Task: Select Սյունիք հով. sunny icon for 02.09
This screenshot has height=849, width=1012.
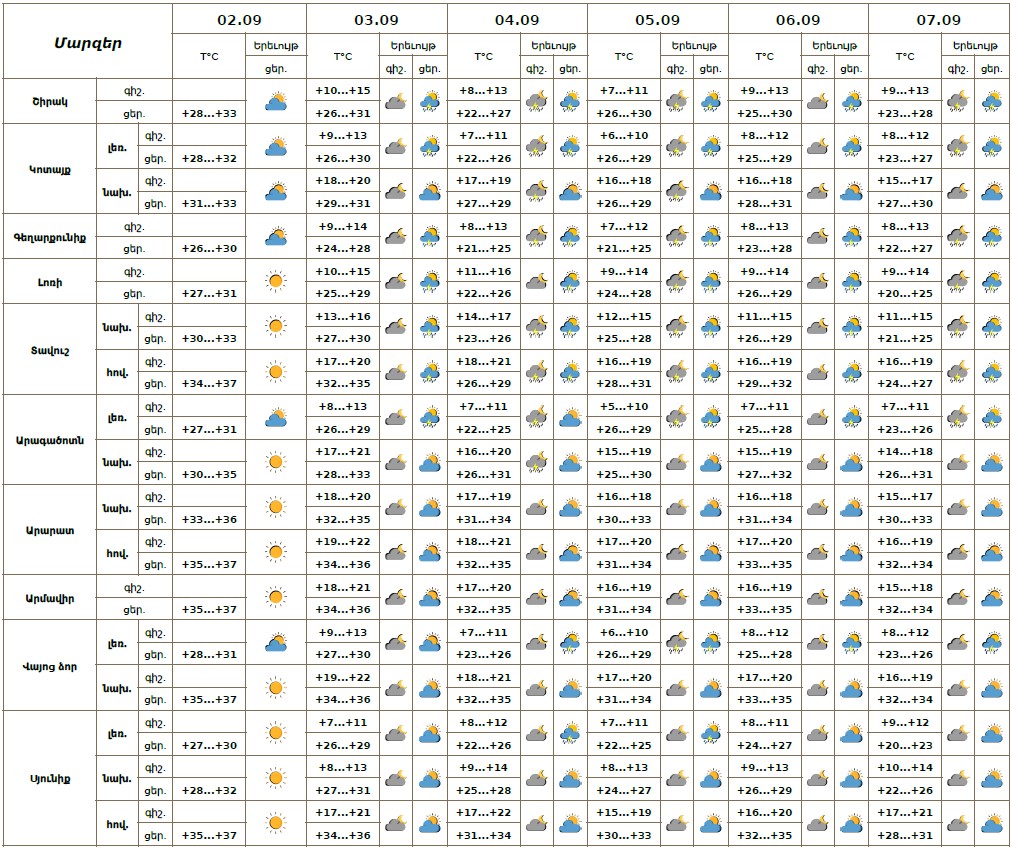Action: point(276,823)
